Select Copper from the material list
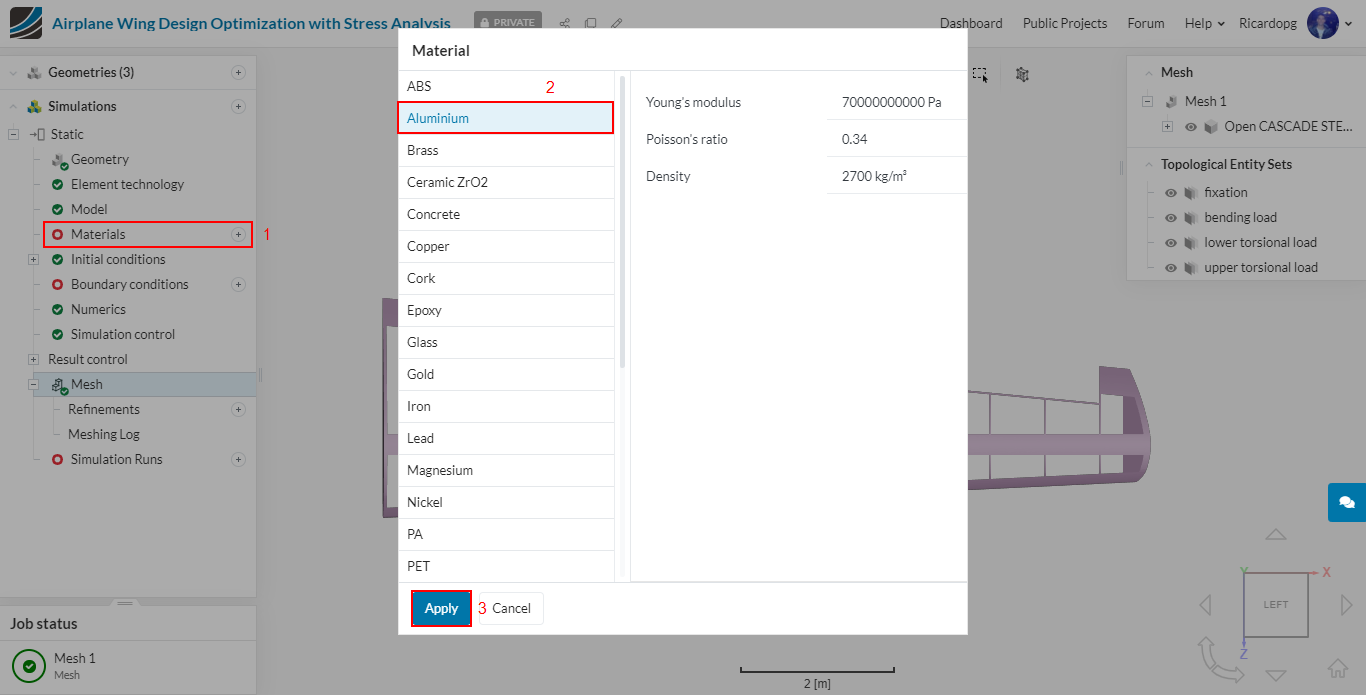1366x695 pixels. [x=506, y=246]
